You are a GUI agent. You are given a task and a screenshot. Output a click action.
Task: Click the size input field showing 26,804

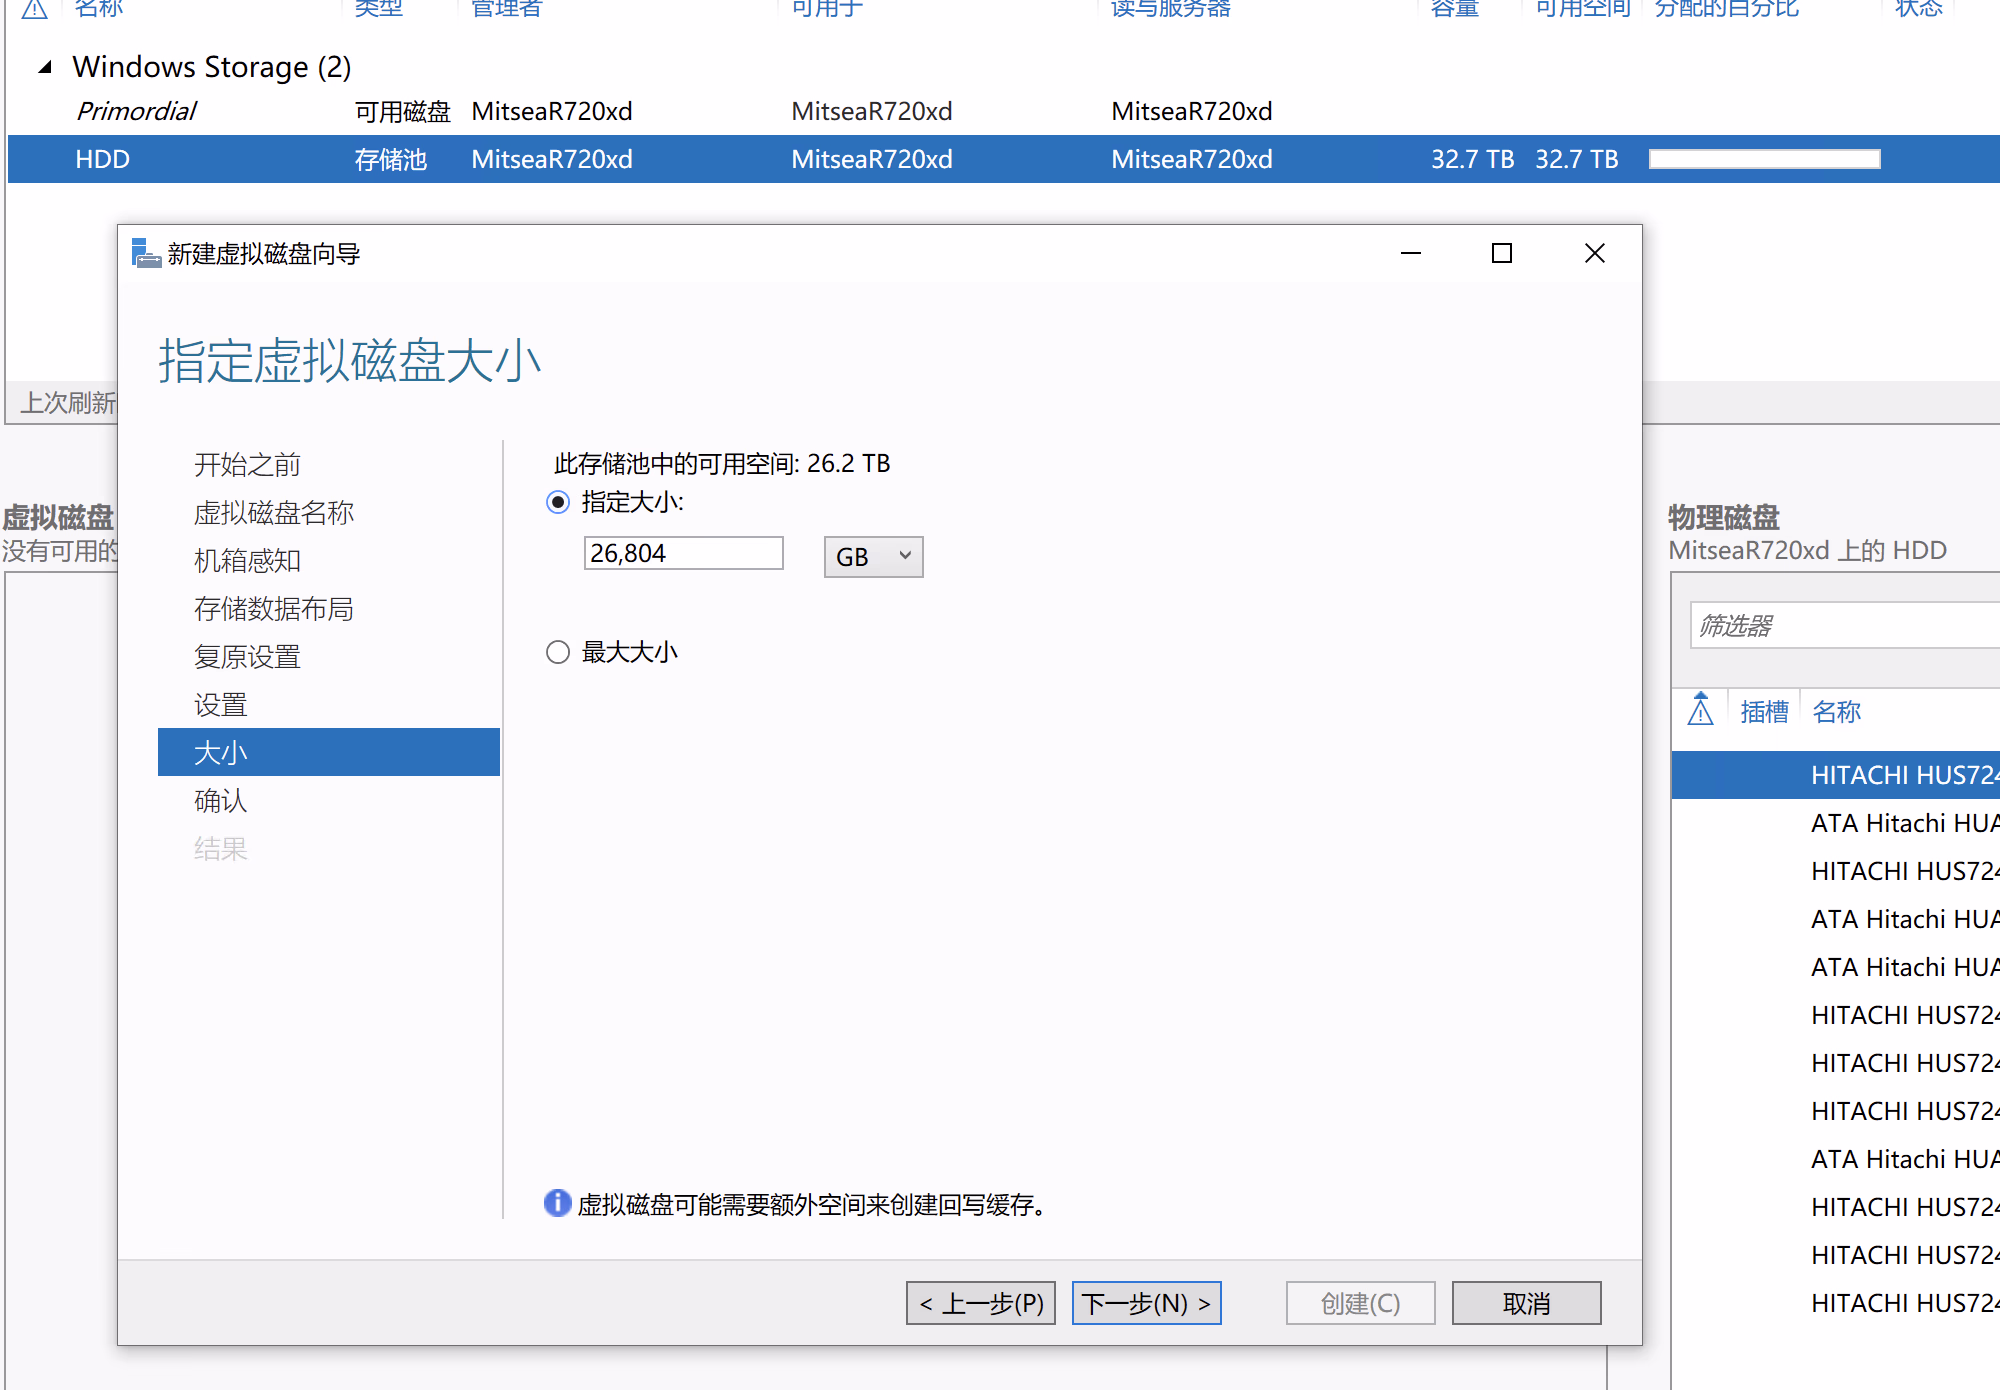point(683,553)
